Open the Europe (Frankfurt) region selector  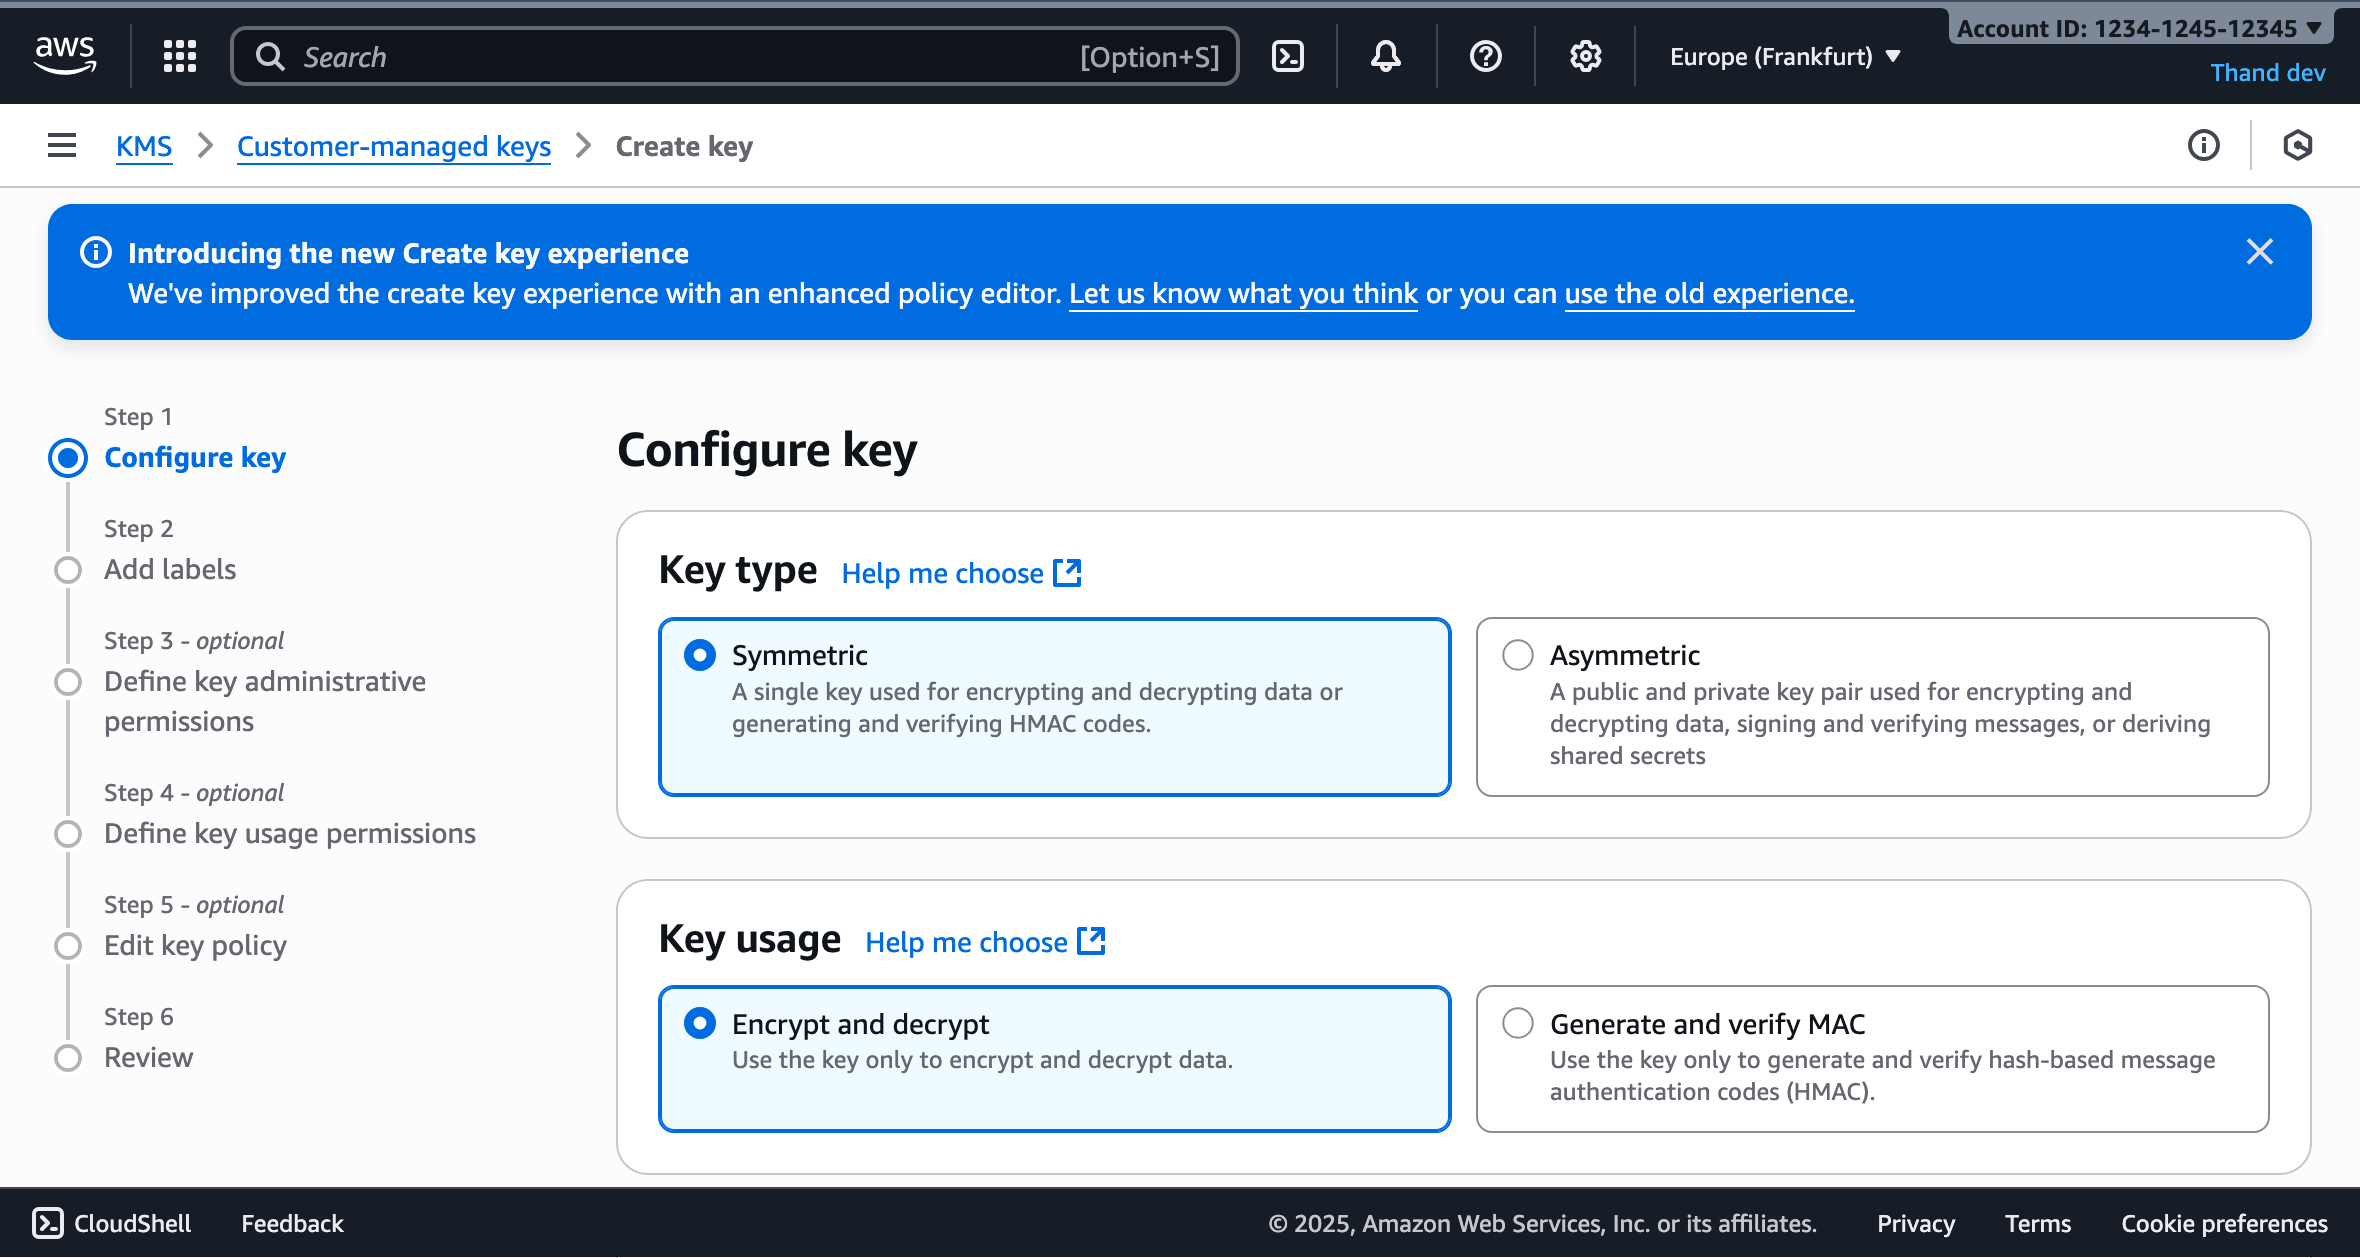click(1784, 56)
